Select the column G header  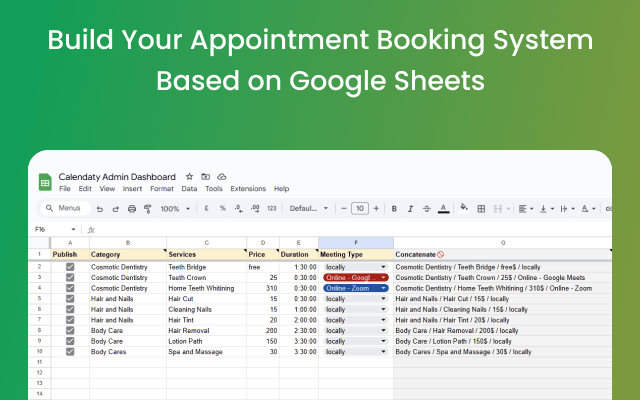point(503,243)
